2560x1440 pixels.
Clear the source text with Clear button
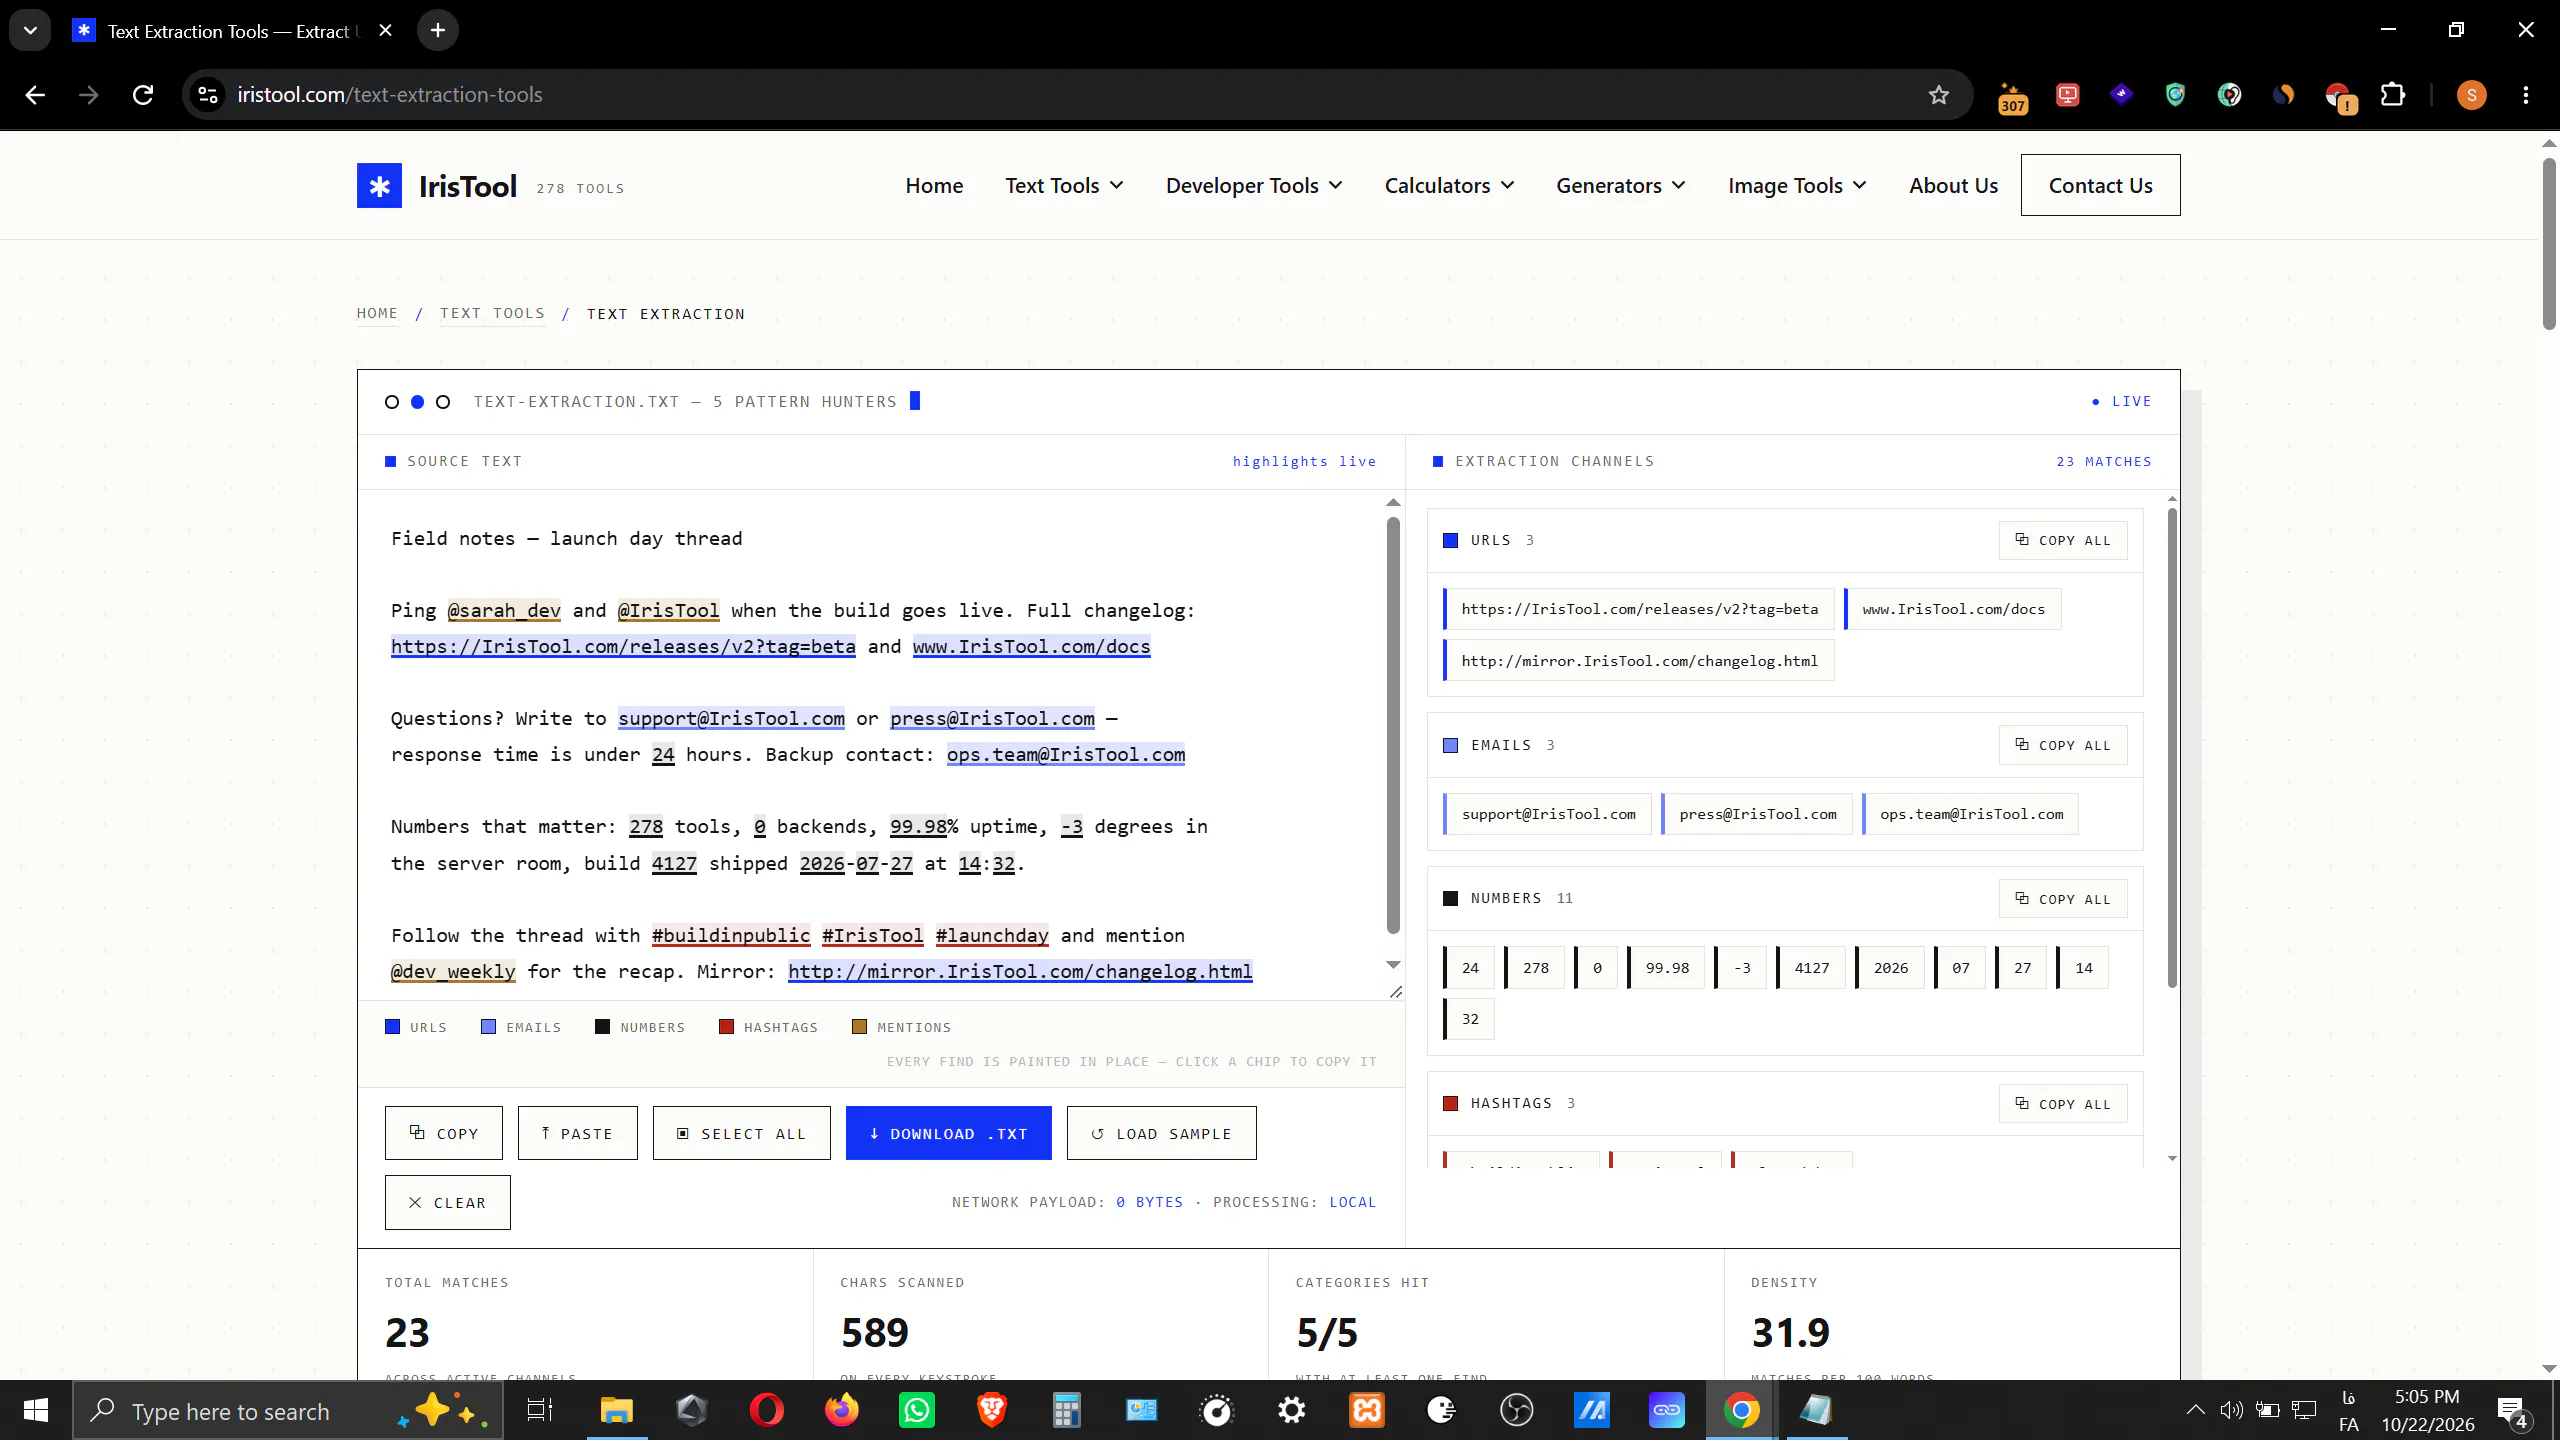click(447, 1203)
